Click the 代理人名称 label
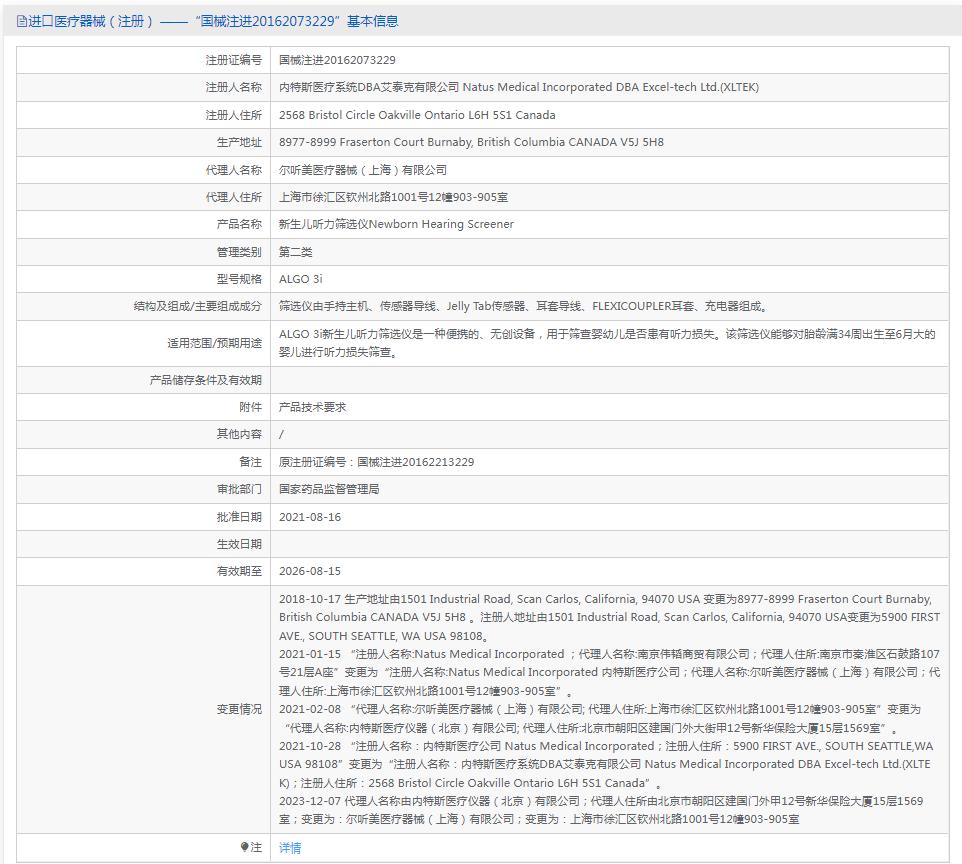962x864 pixels. (234, 170)
